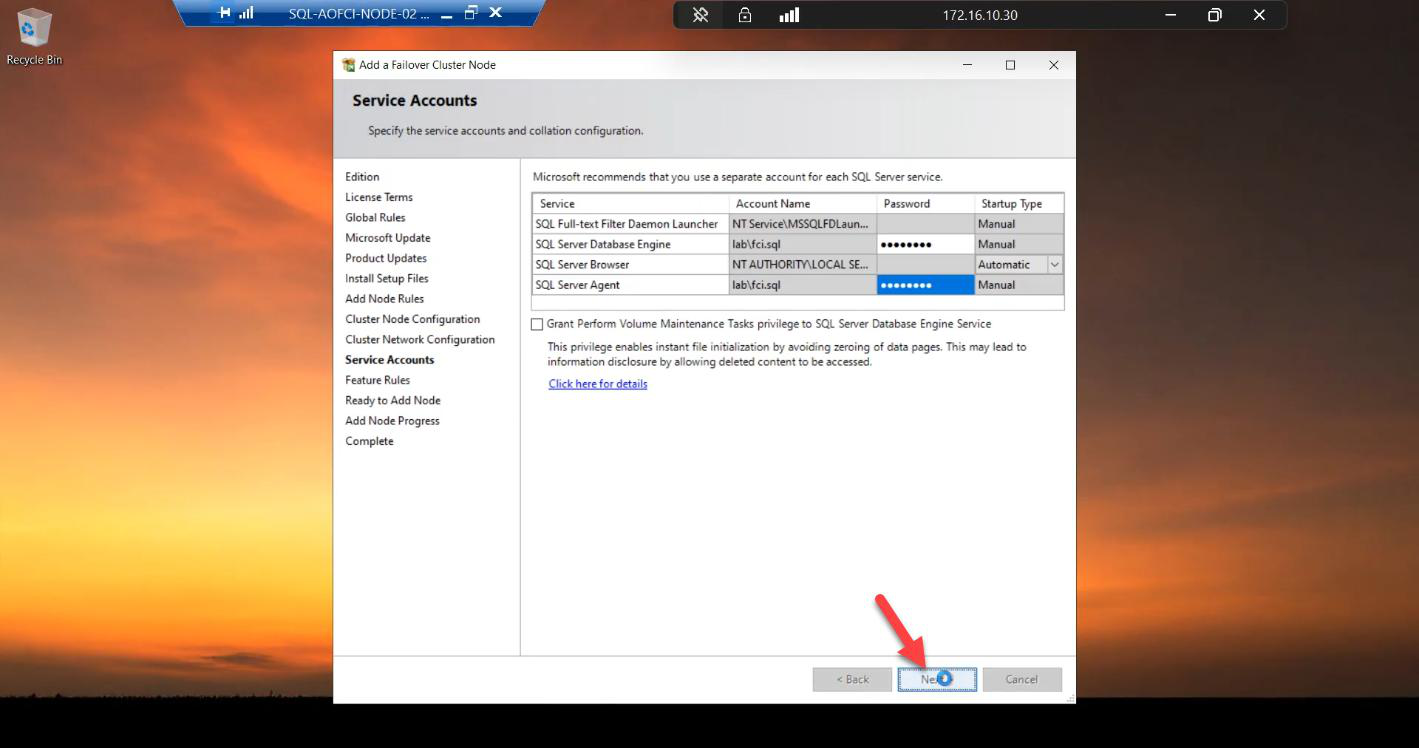Select the Microsoft Update step
This screenshot has height=748, width=1419.
click(388, 238)
